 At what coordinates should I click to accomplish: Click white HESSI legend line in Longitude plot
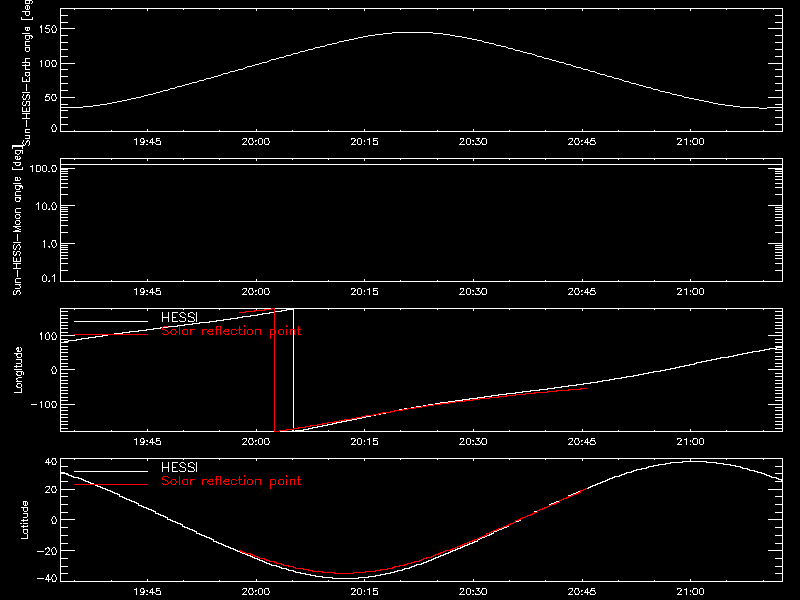click(x=111, y=321)
